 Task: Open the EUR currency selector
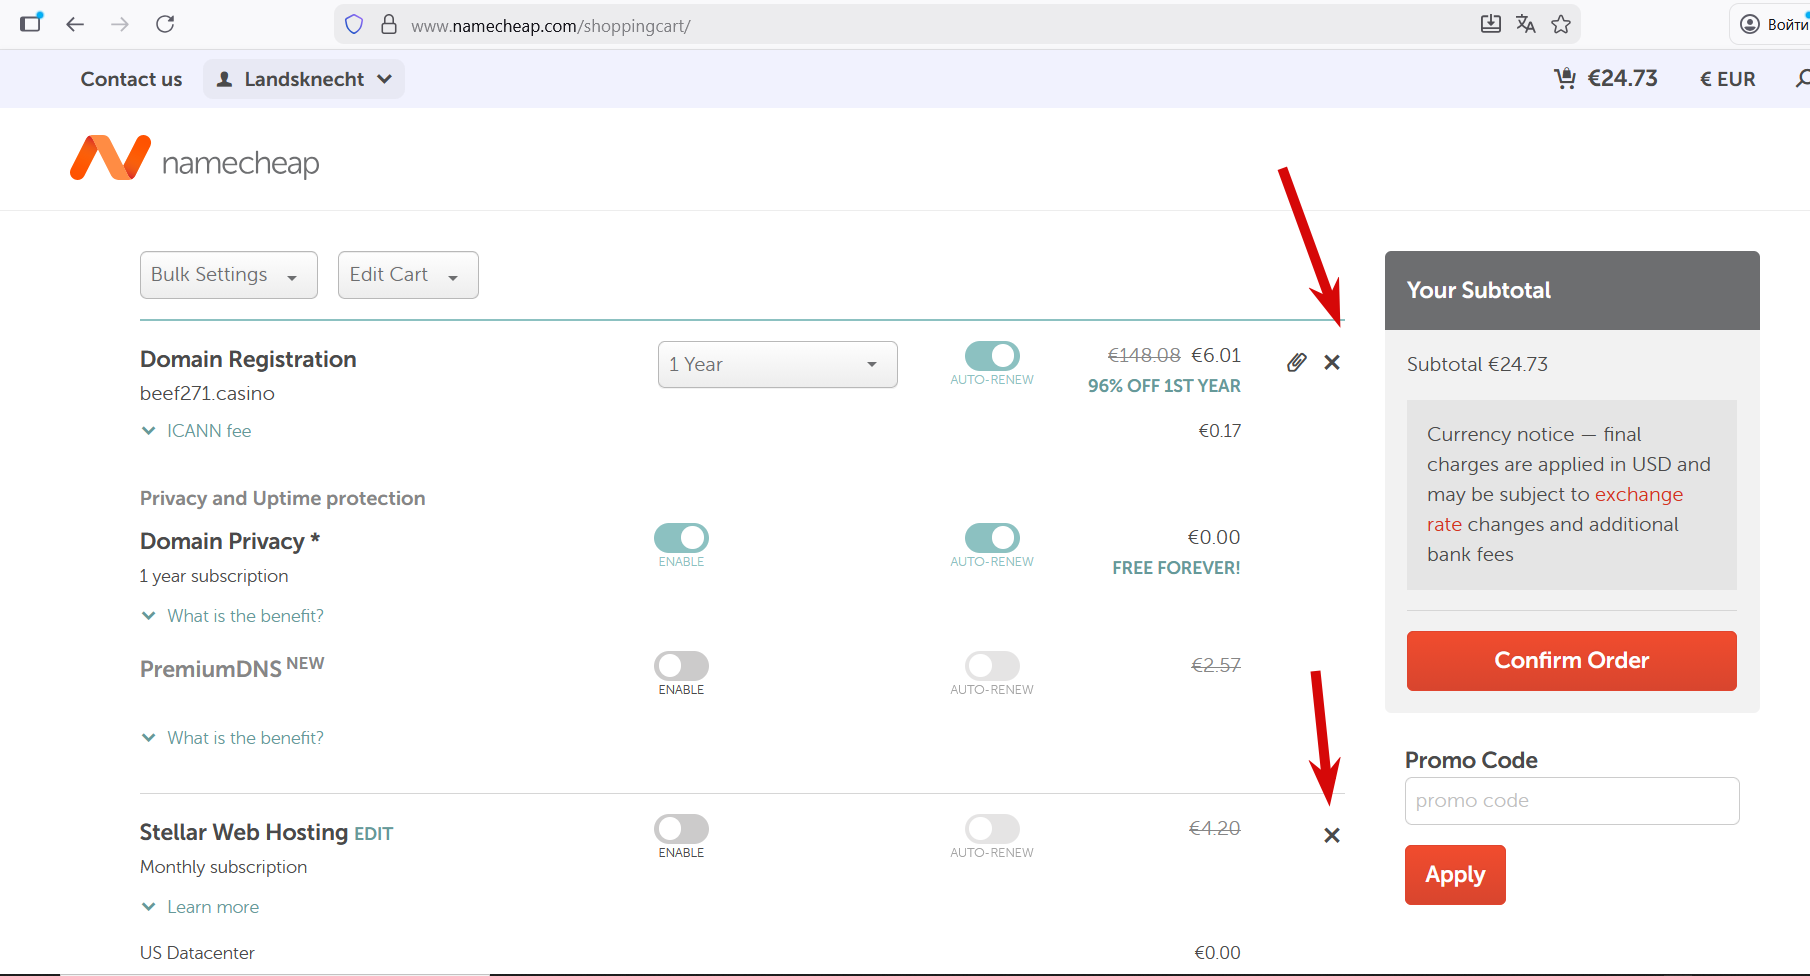click(x=1727, y=79)
